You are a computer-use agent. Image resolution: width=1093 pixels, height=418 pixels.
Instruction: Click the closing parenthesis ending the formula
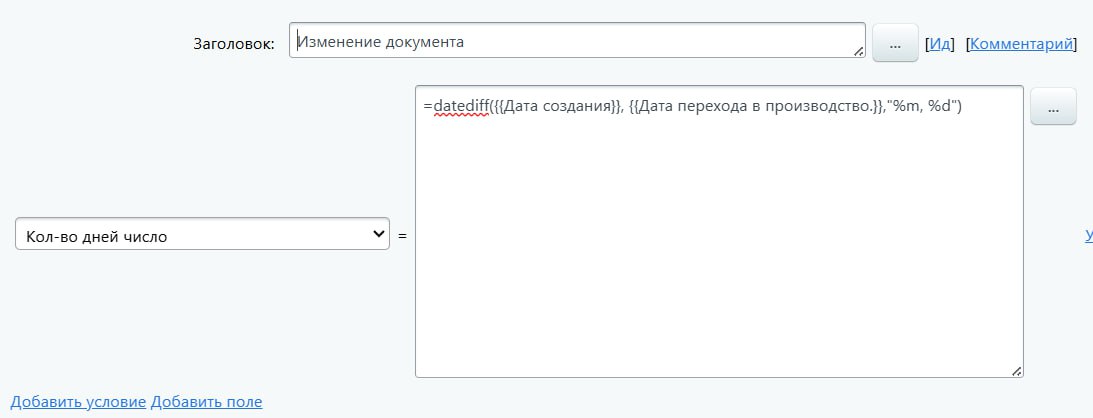tap(958, 107)
